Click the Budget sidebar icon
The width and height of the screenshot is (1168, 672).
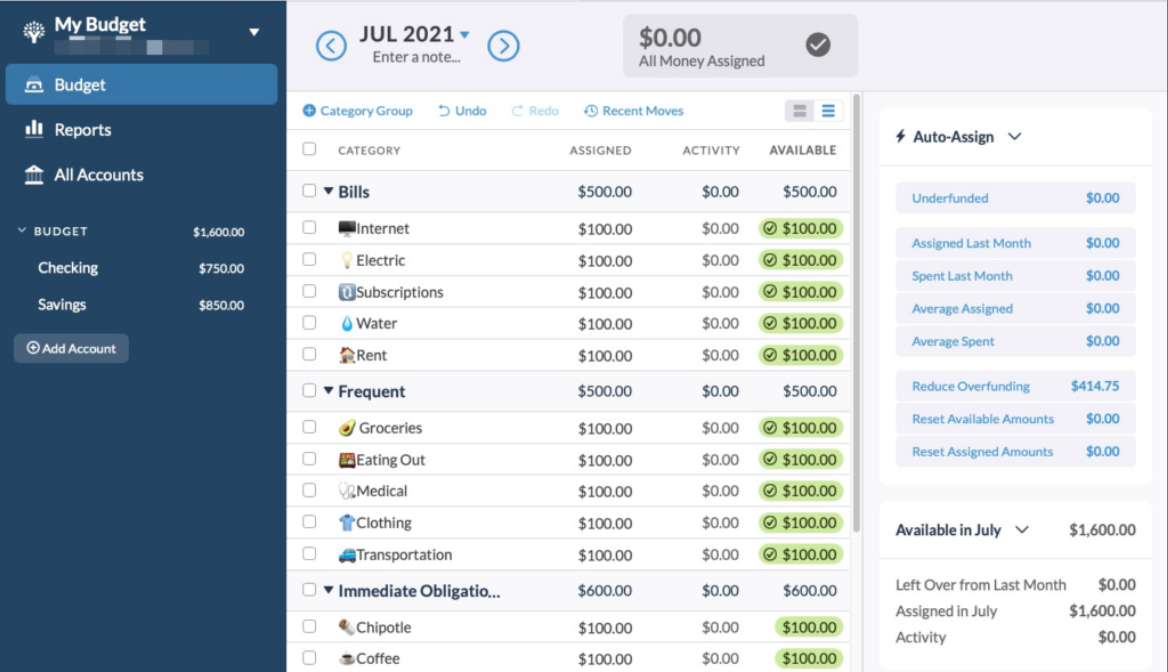[34, 85]
